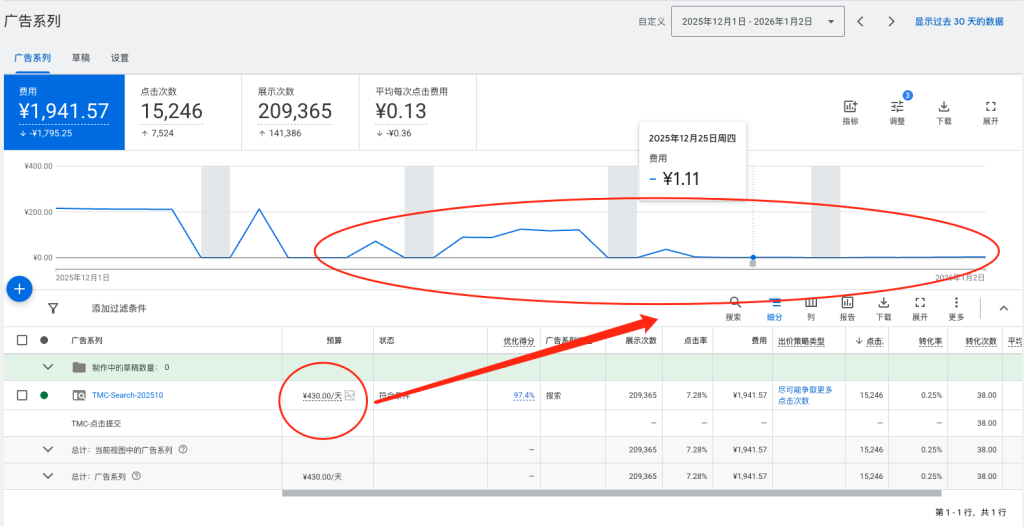Go to previous date range arrow
This screenshot has width=1024, height=527.
click(861, 22)
